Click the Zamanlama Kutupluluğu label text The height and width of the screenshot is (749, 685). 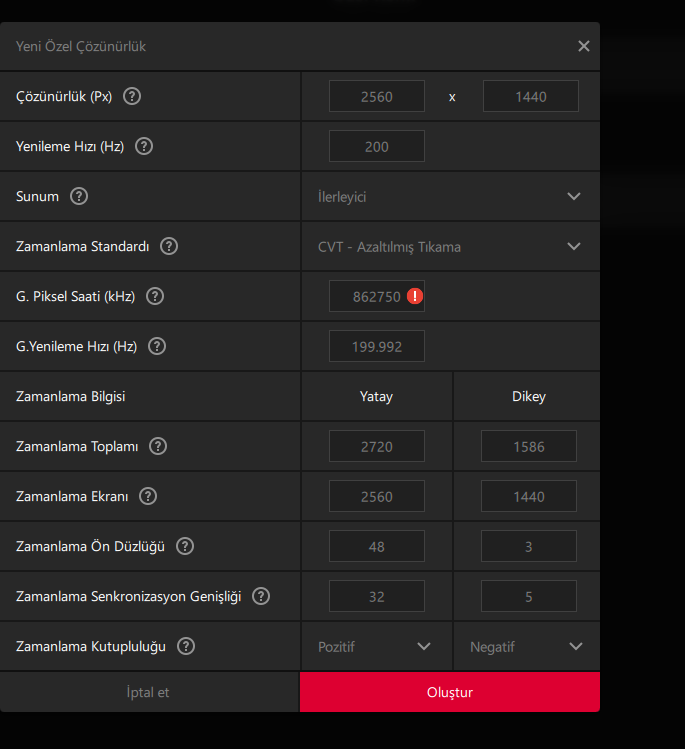91,646
